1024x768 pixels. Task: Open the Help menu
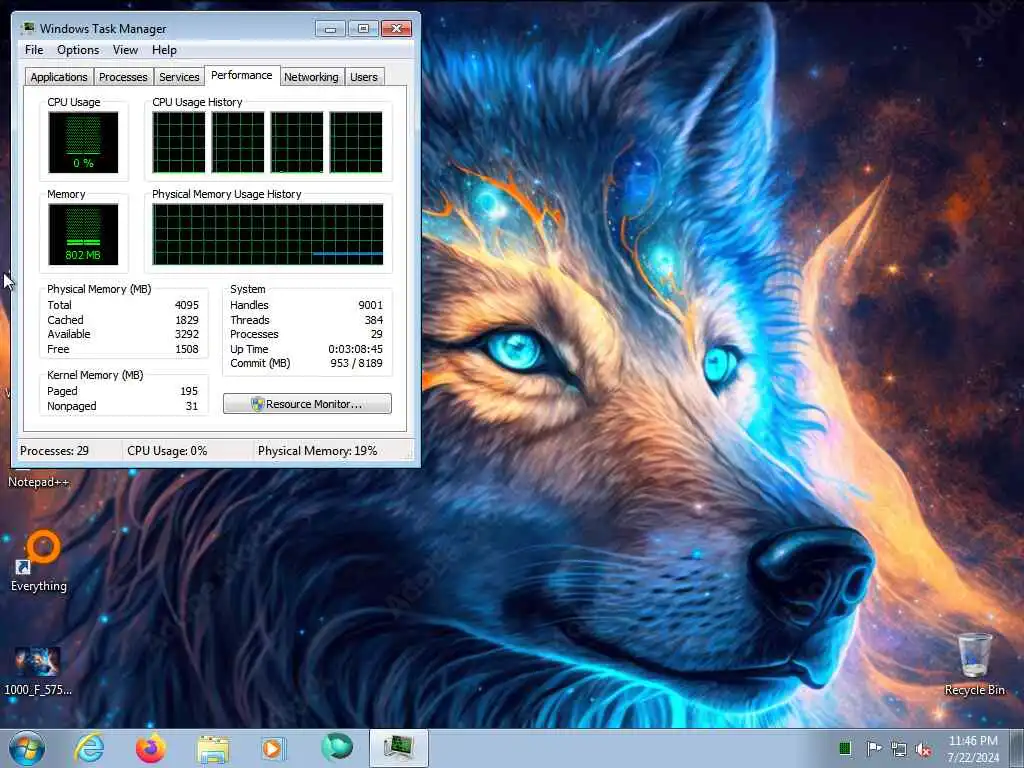pos(164,50)
